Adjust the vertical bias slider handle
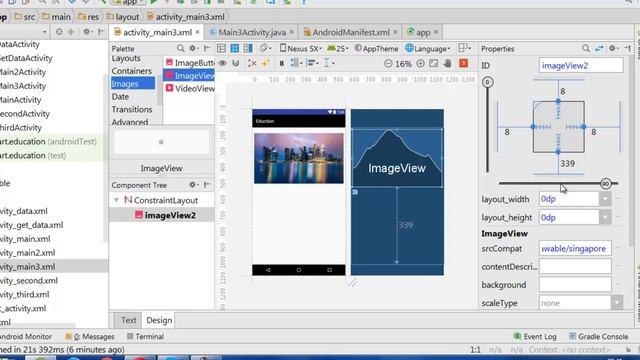 pos(487,82)
